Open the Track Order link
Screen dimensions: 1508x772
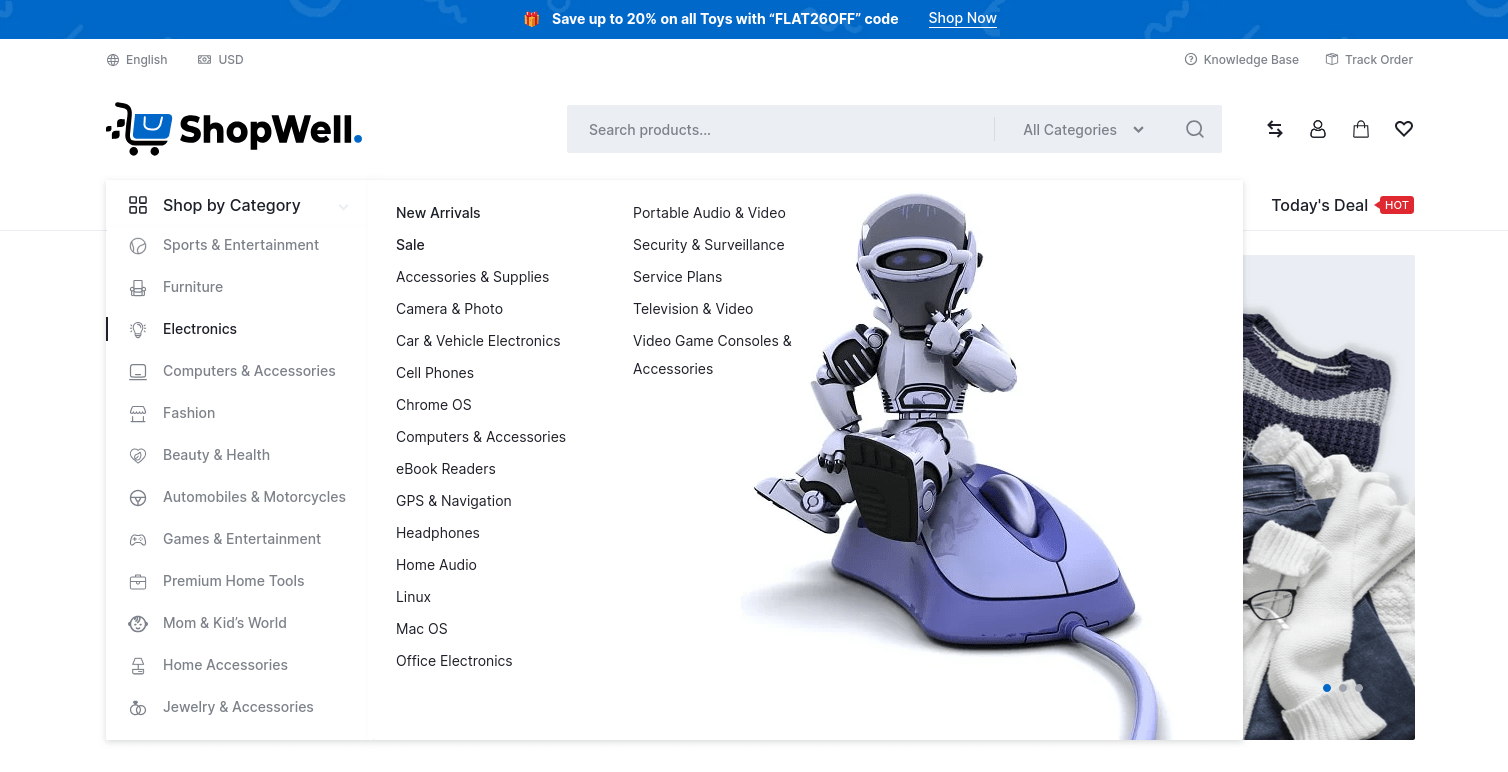pos(1369,60)
